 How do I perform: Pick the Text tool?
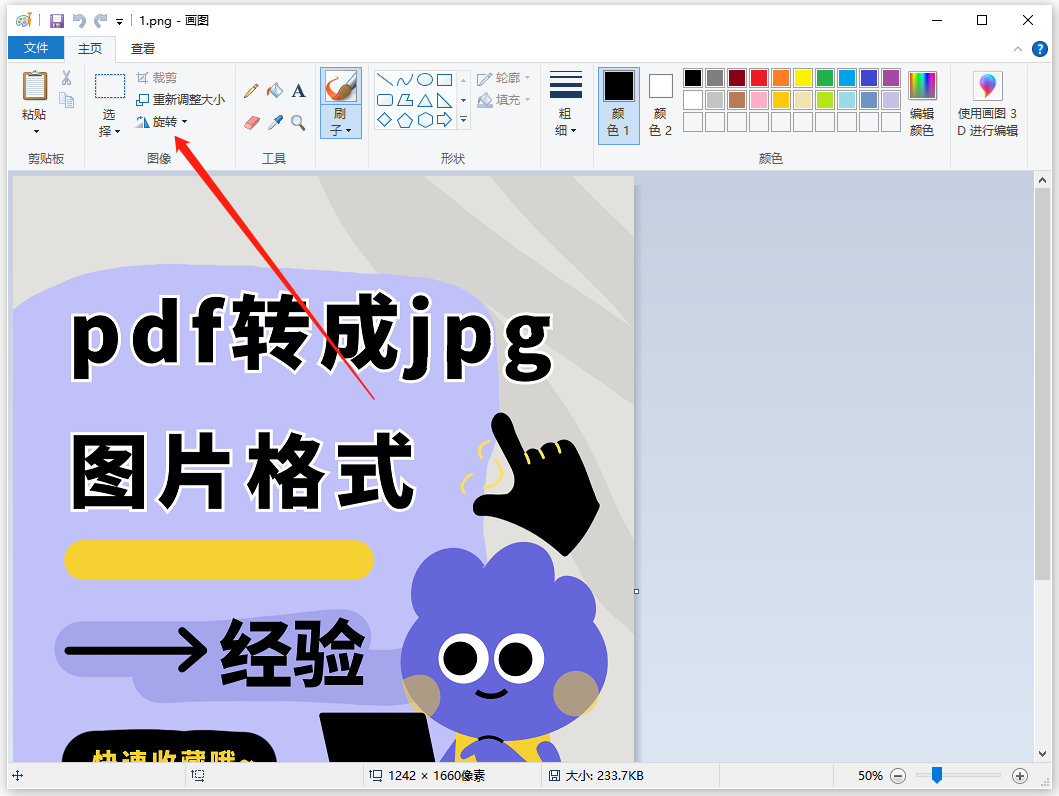click(298, 89)
